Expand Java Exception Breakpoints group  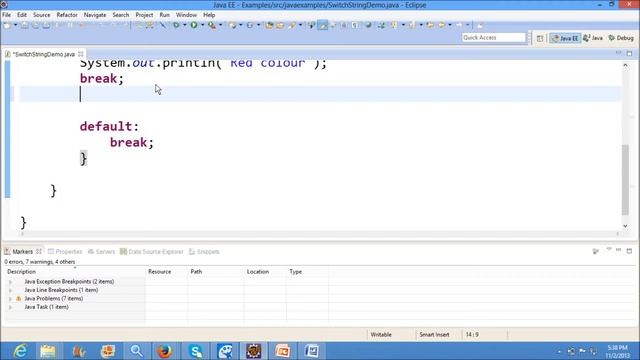pos(10,282)
